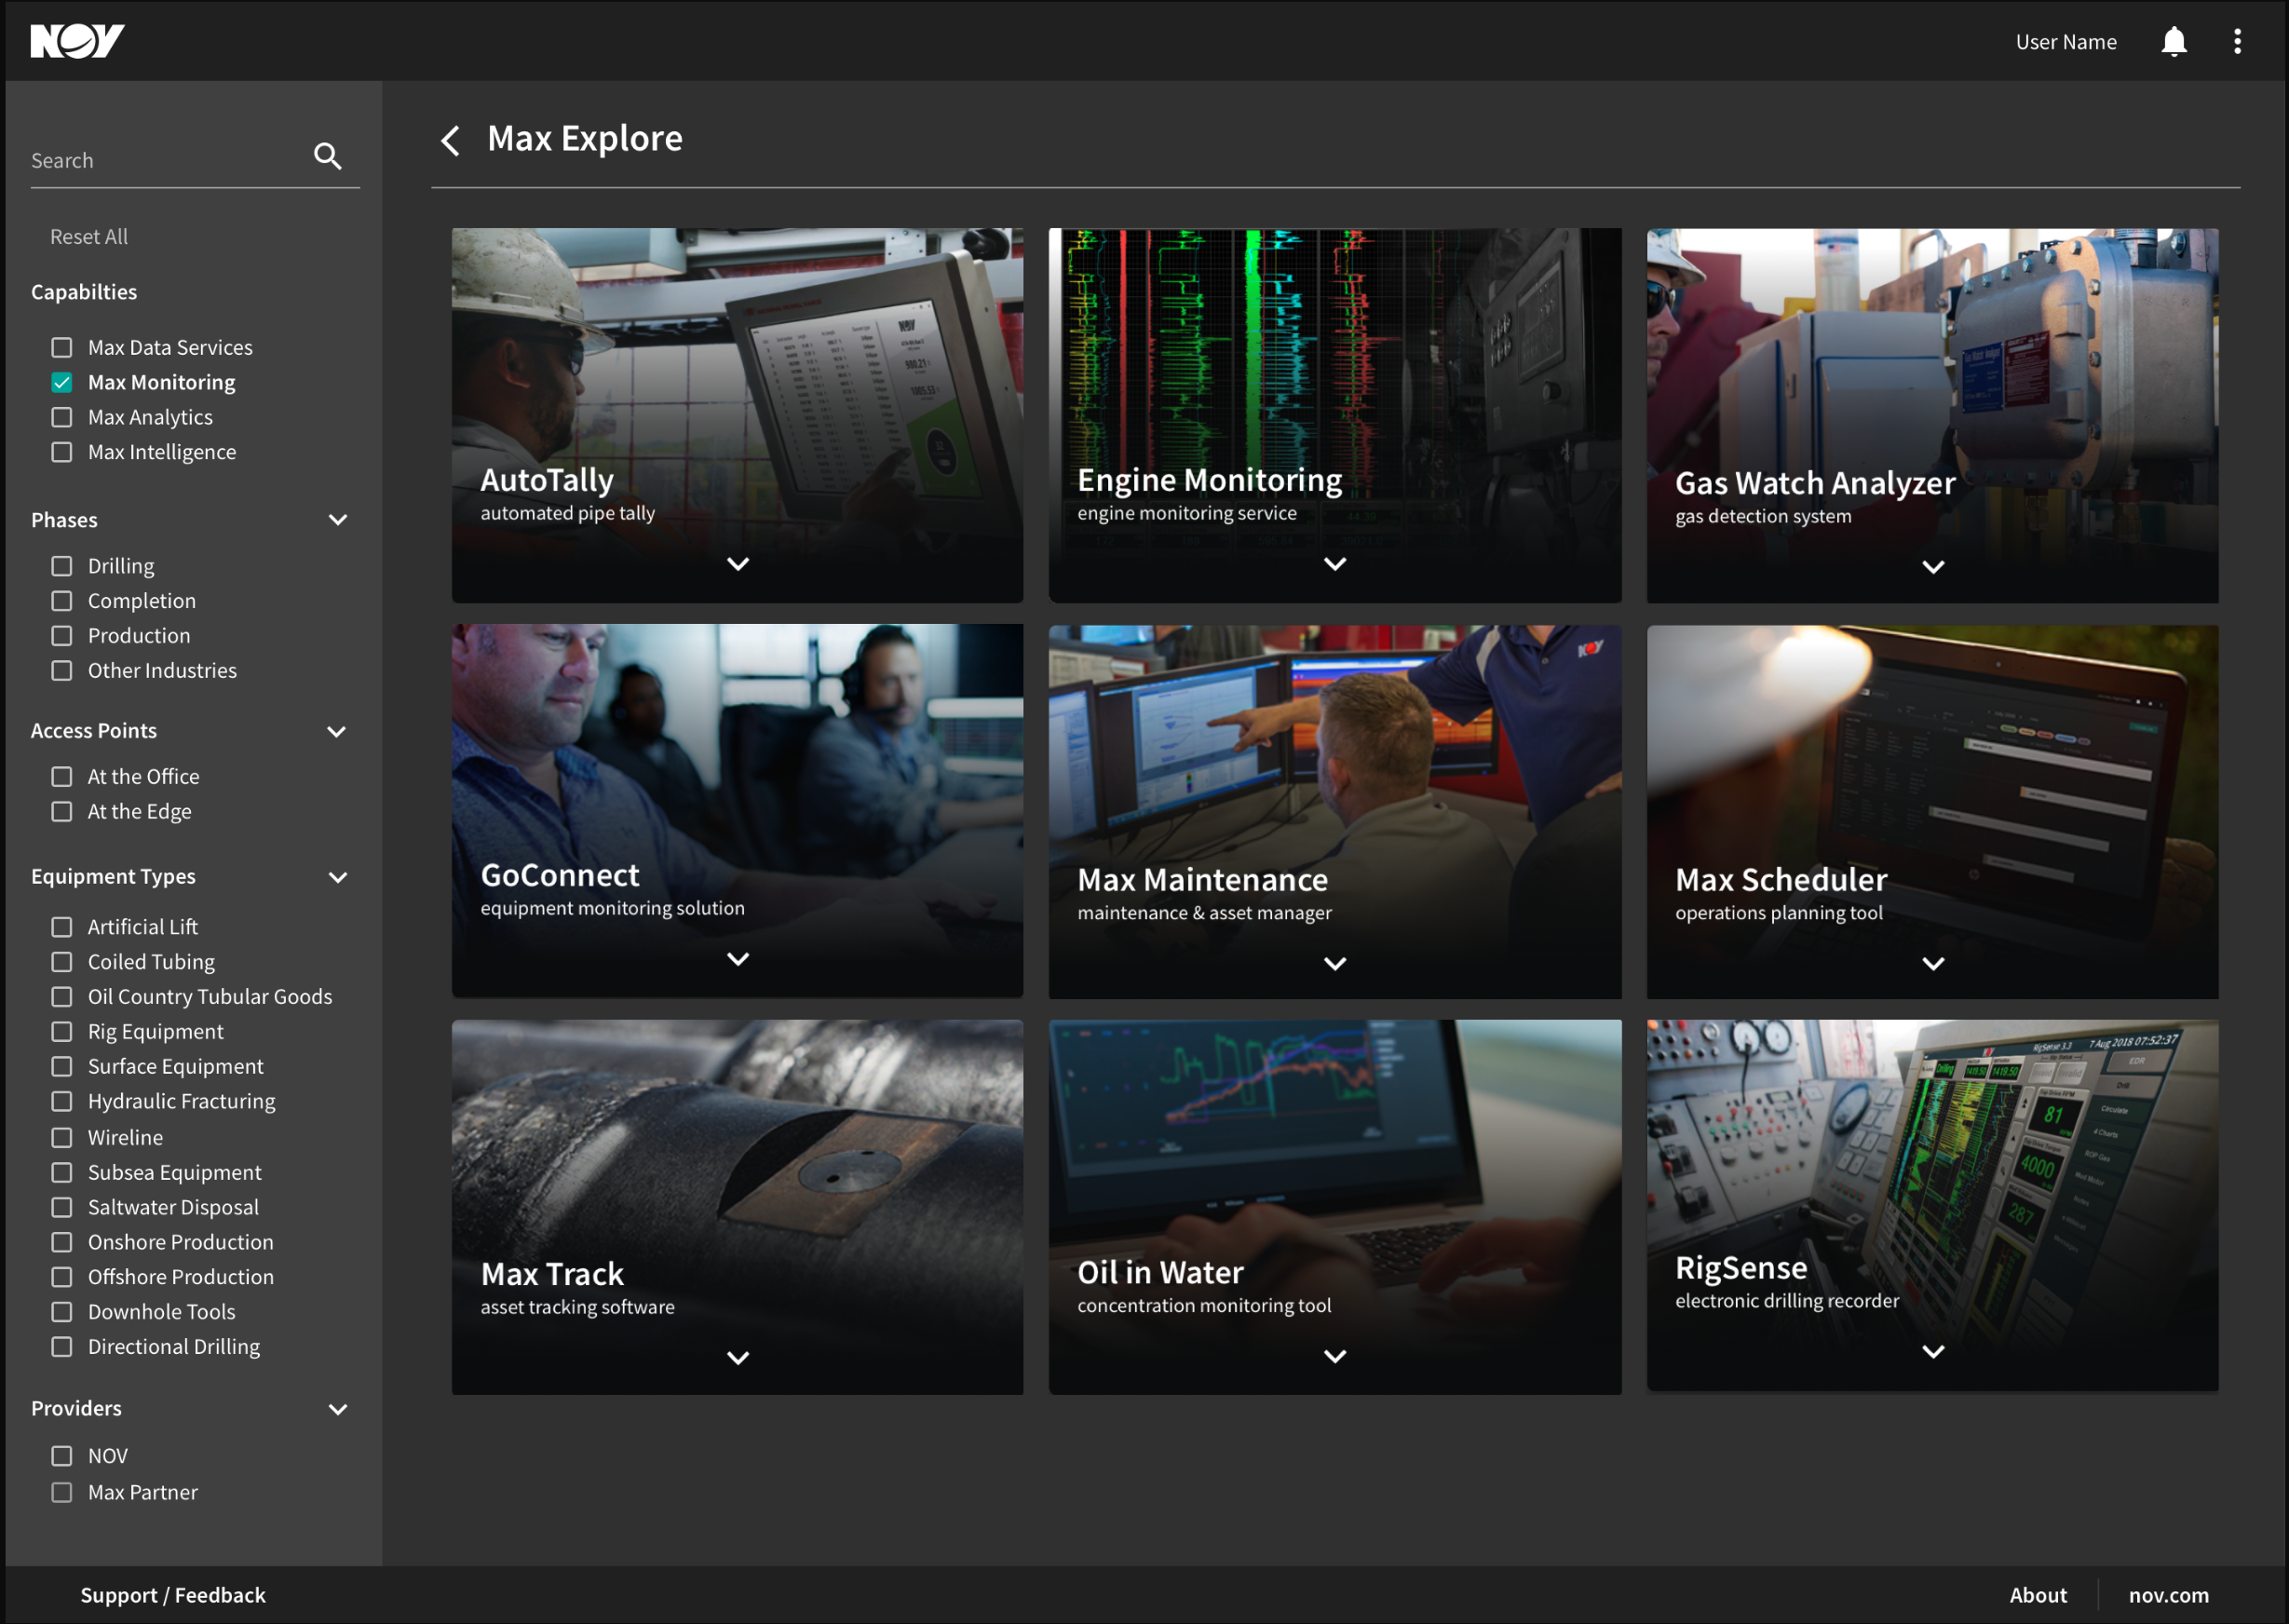Click Reset All filters
2289x1624 pixels.
[x=89, y=237]
